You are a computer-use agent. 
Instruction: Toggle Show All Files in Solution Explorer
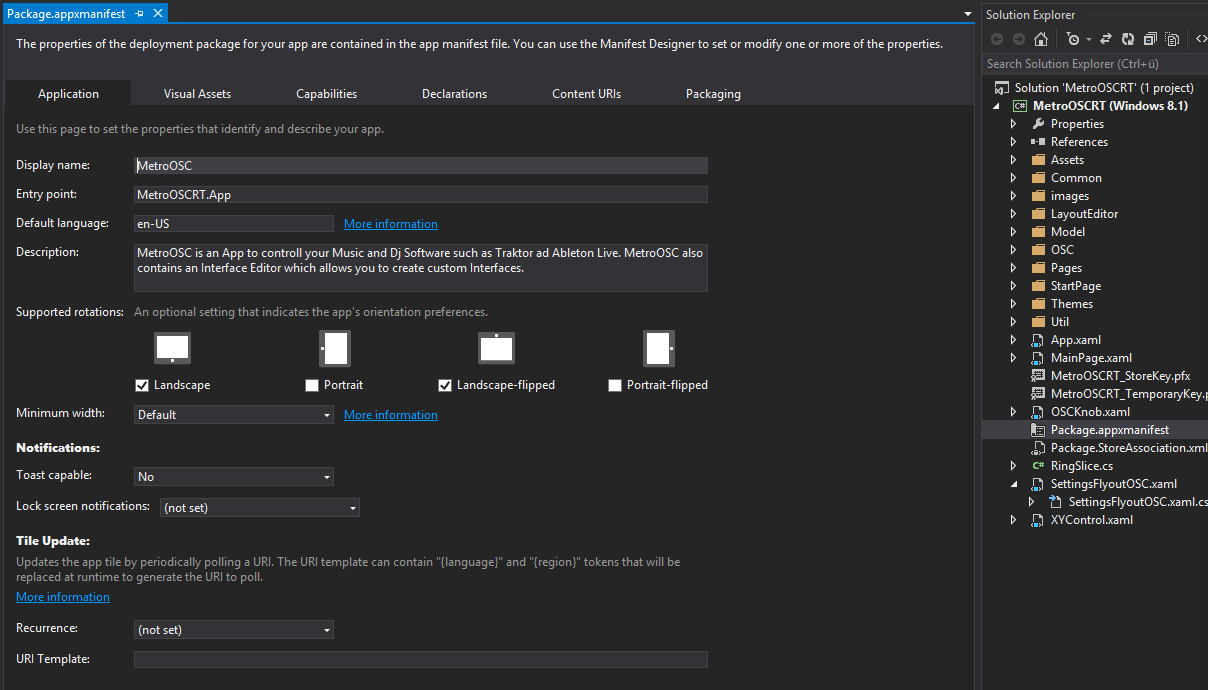1172,39
